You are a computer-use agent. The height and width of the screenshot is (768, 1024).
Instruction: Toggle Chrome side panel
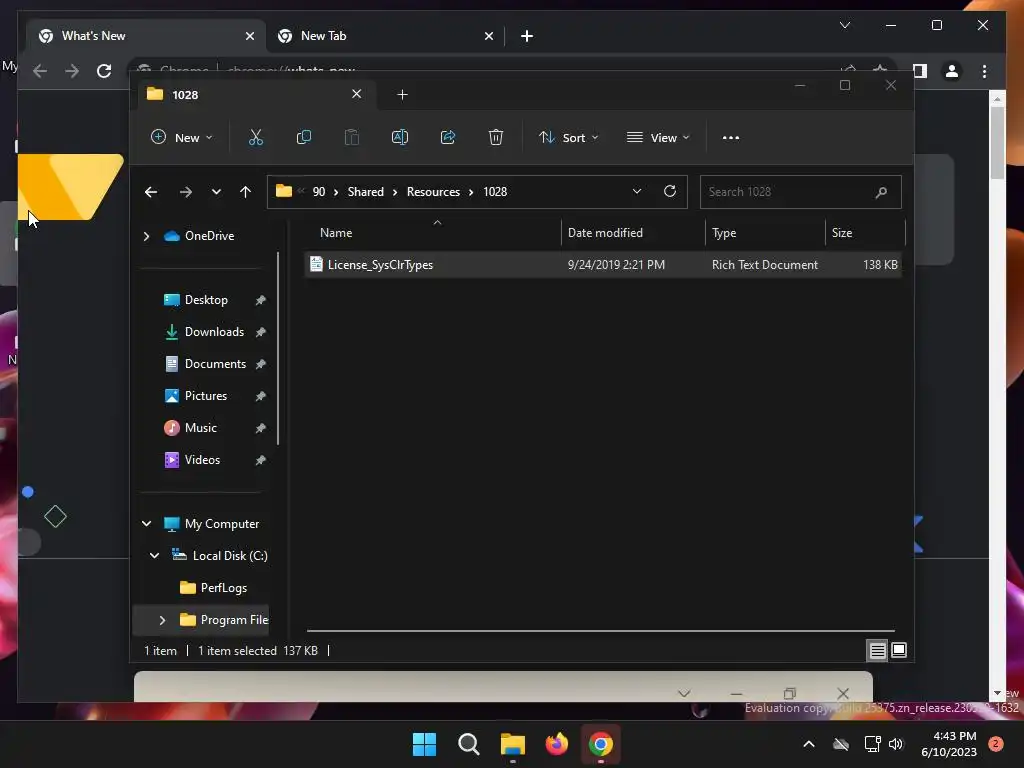tap(920, 71)
